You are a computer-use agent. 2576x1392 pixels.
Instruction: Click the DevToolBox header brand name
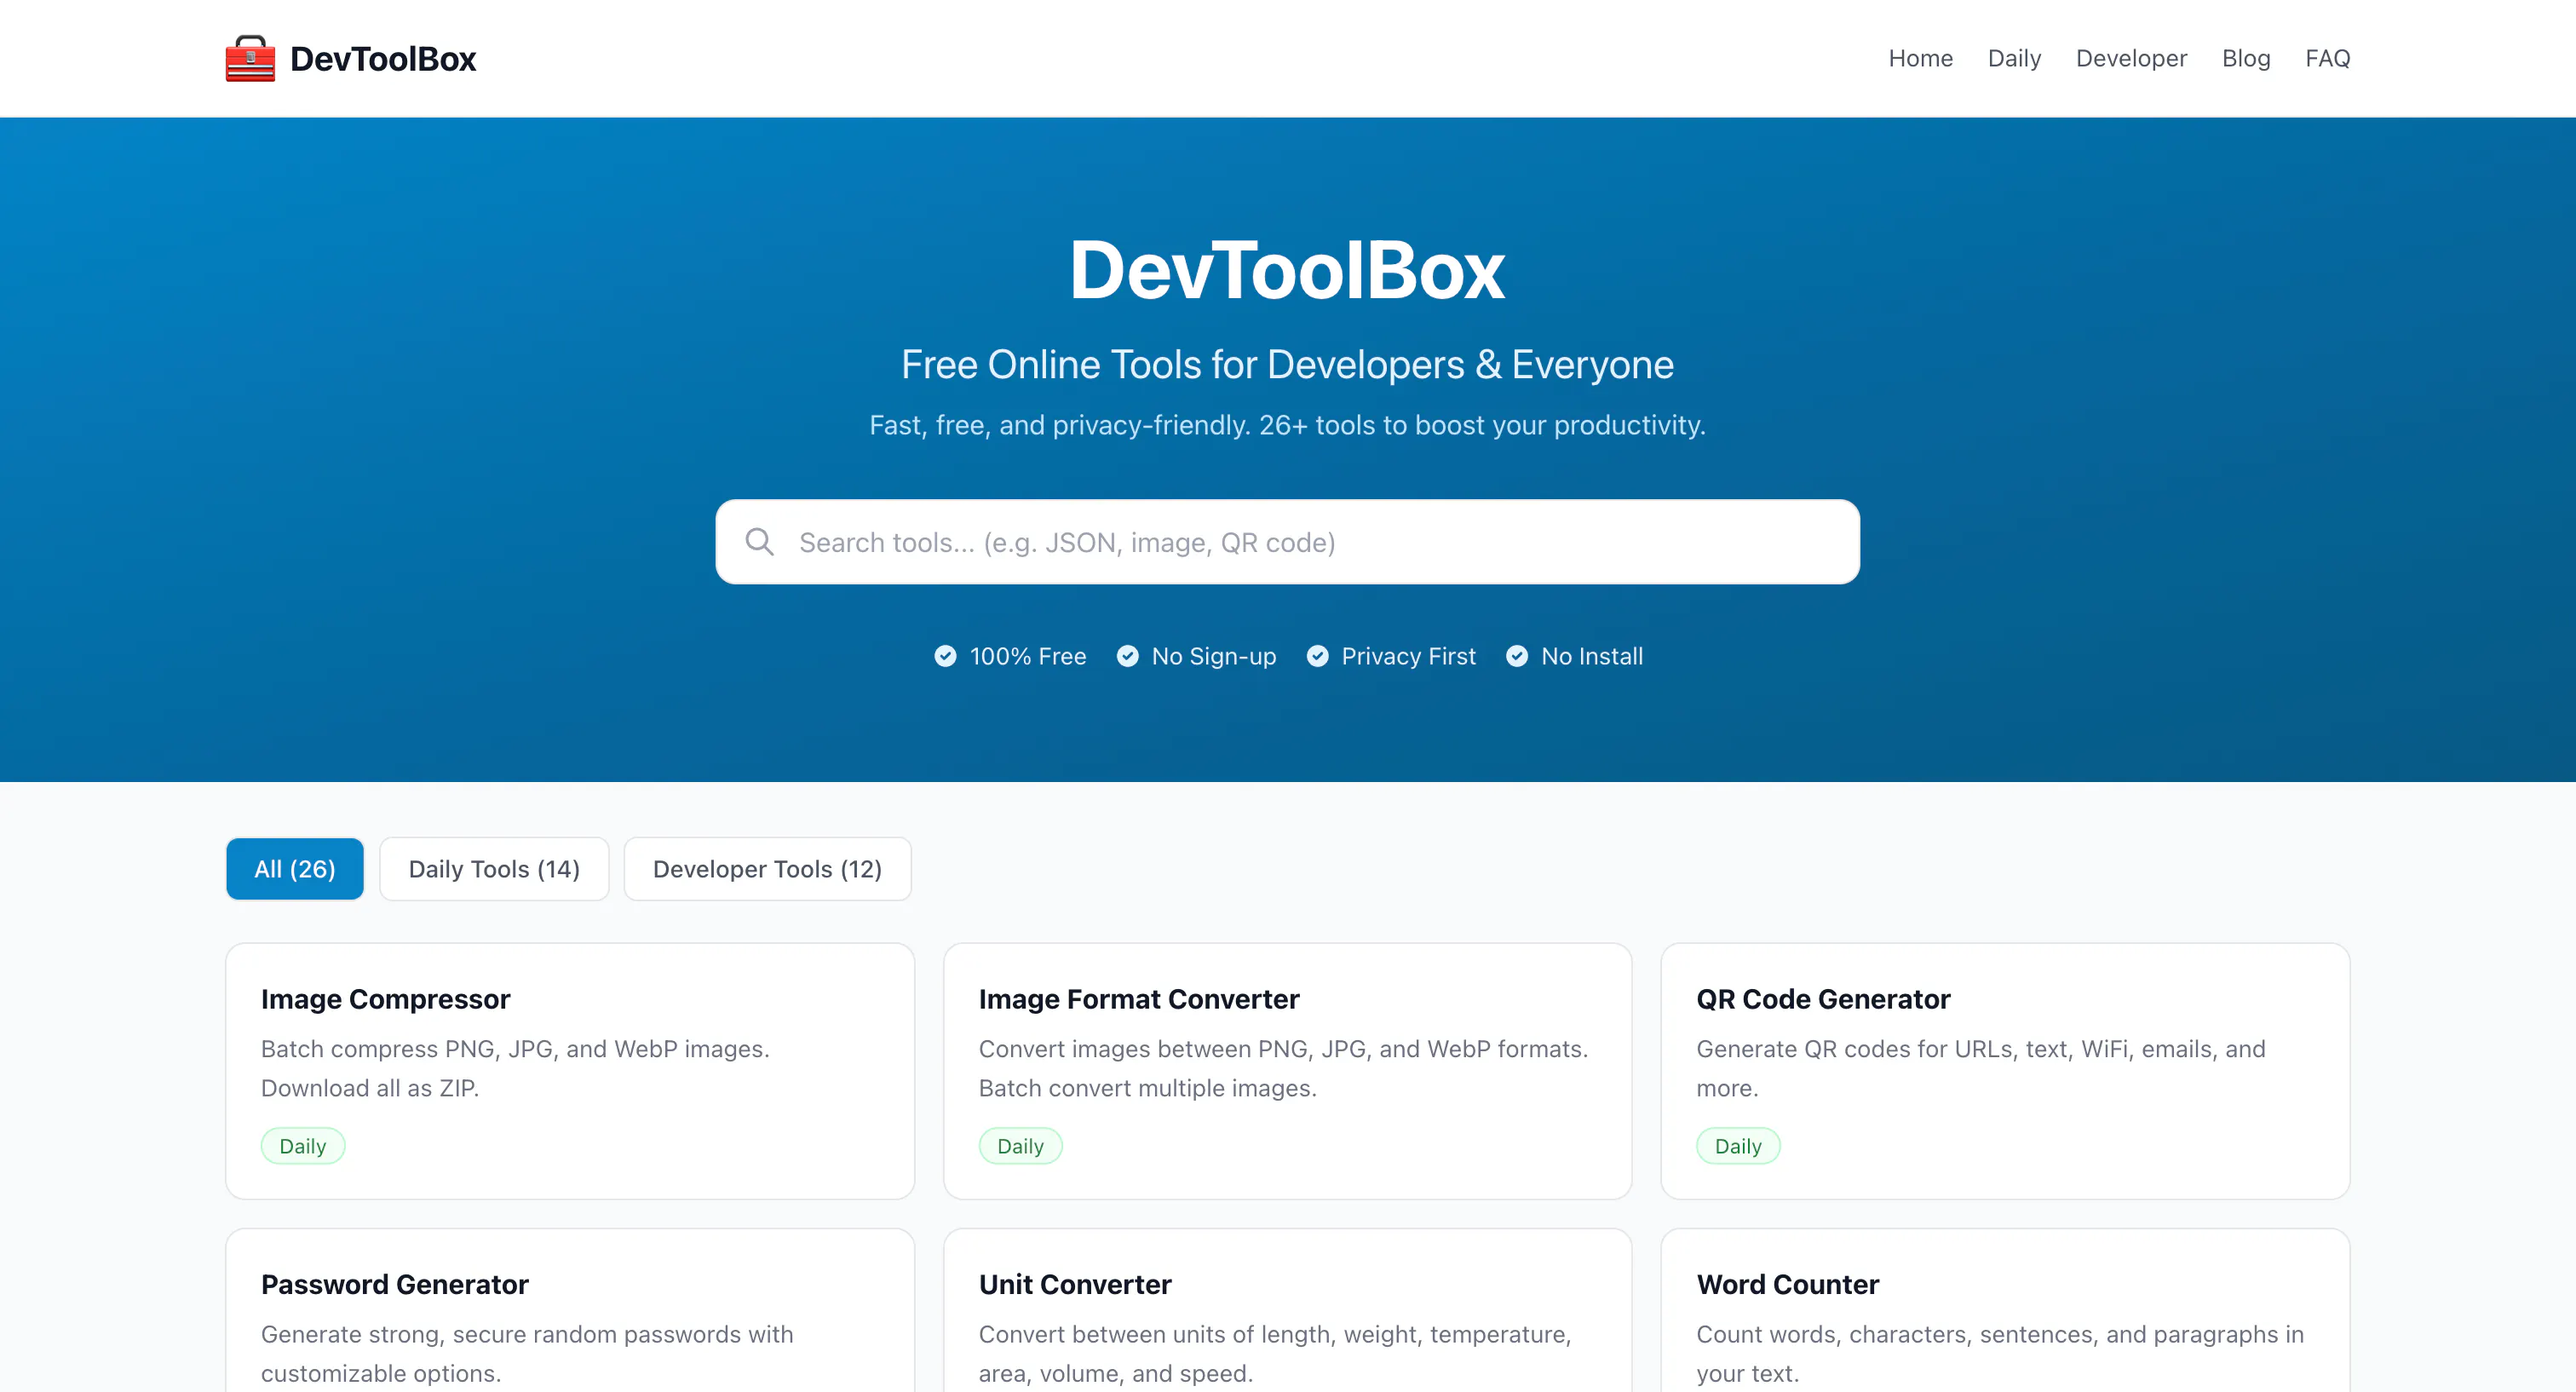coord(383,59)
